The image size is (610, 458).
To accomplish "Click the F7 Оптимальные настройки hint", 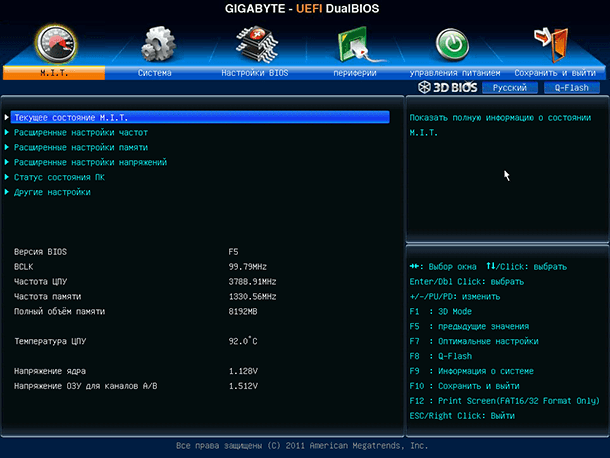I will tap(474, 341).
